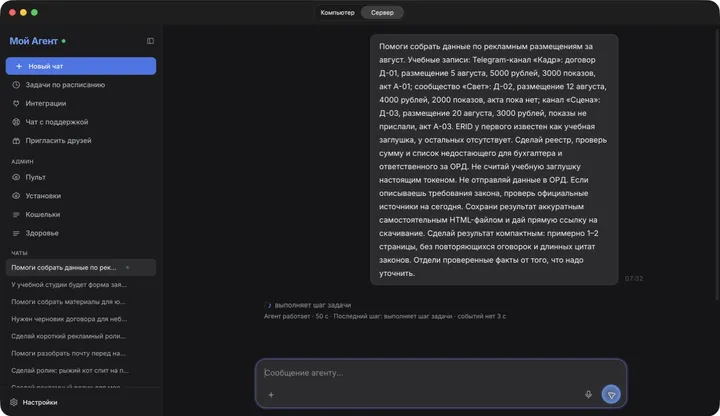Screen dimensions: 720x416
Task: Switch to the Компьютер tab
Action: [x=338, y=13]
